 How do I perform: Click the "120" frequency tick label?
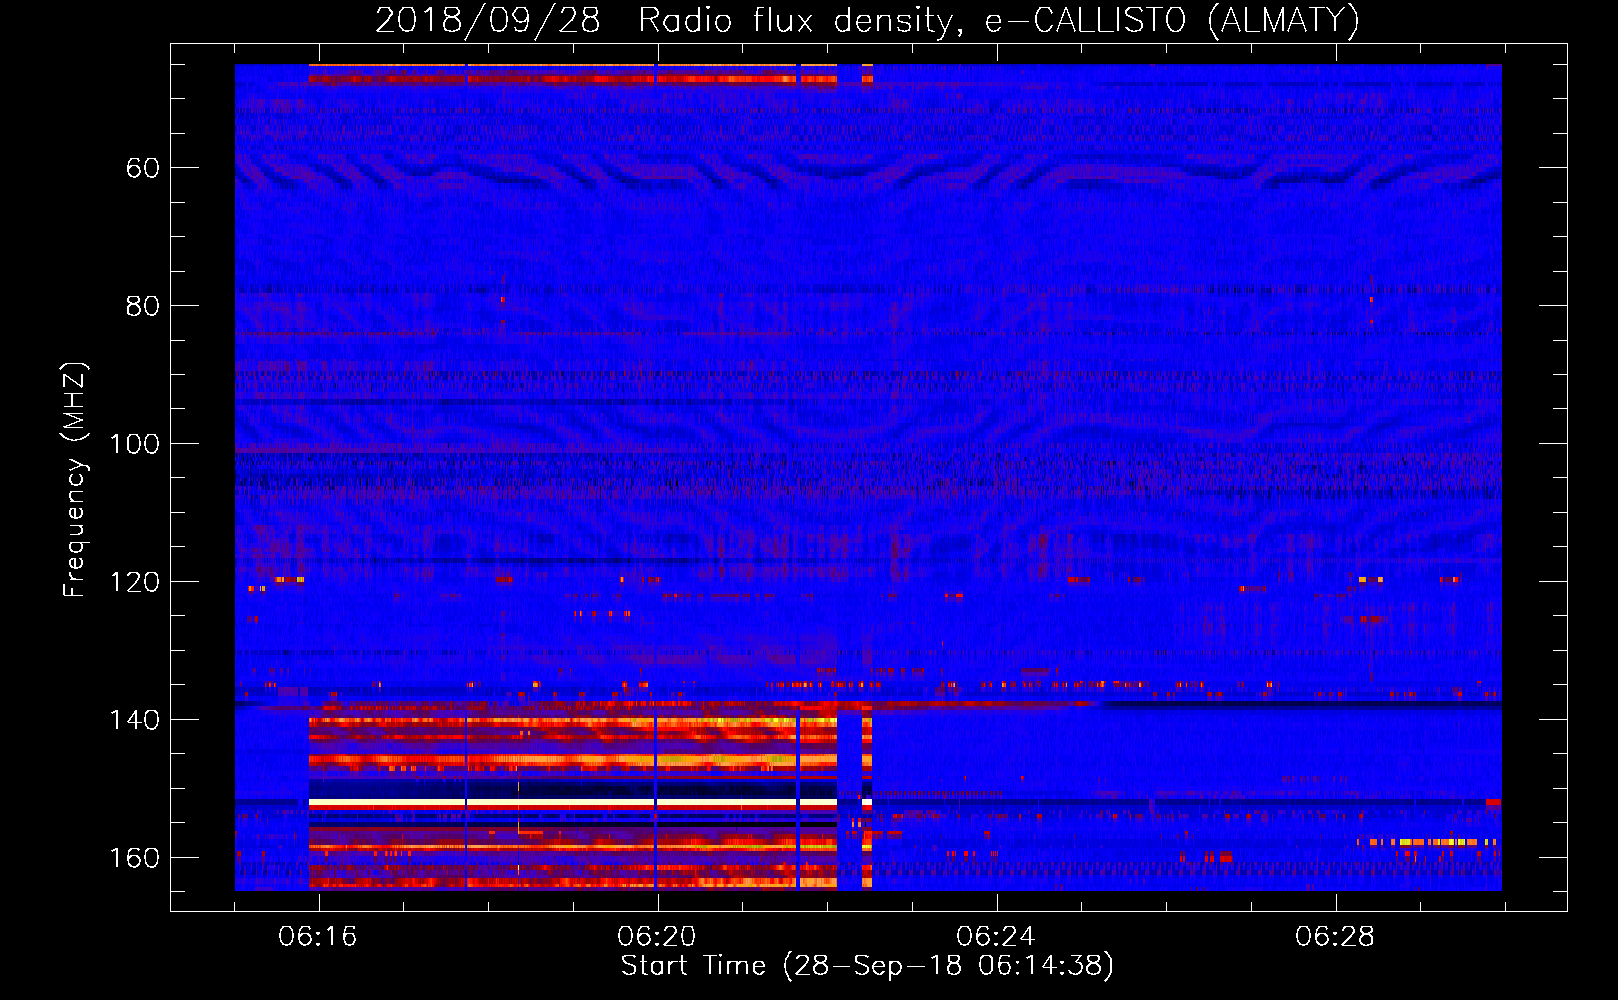tap(135, 582)
